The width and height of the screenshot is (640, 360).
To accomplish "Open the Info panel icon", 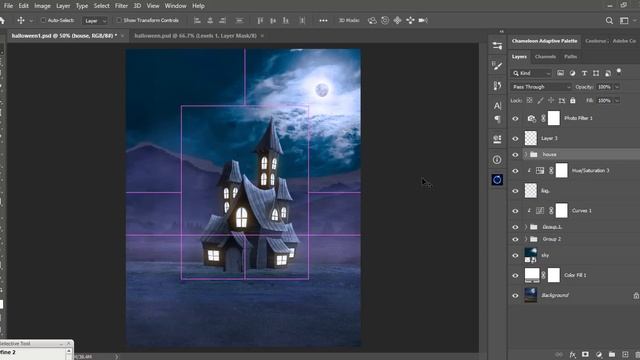I will pos(497,160).
